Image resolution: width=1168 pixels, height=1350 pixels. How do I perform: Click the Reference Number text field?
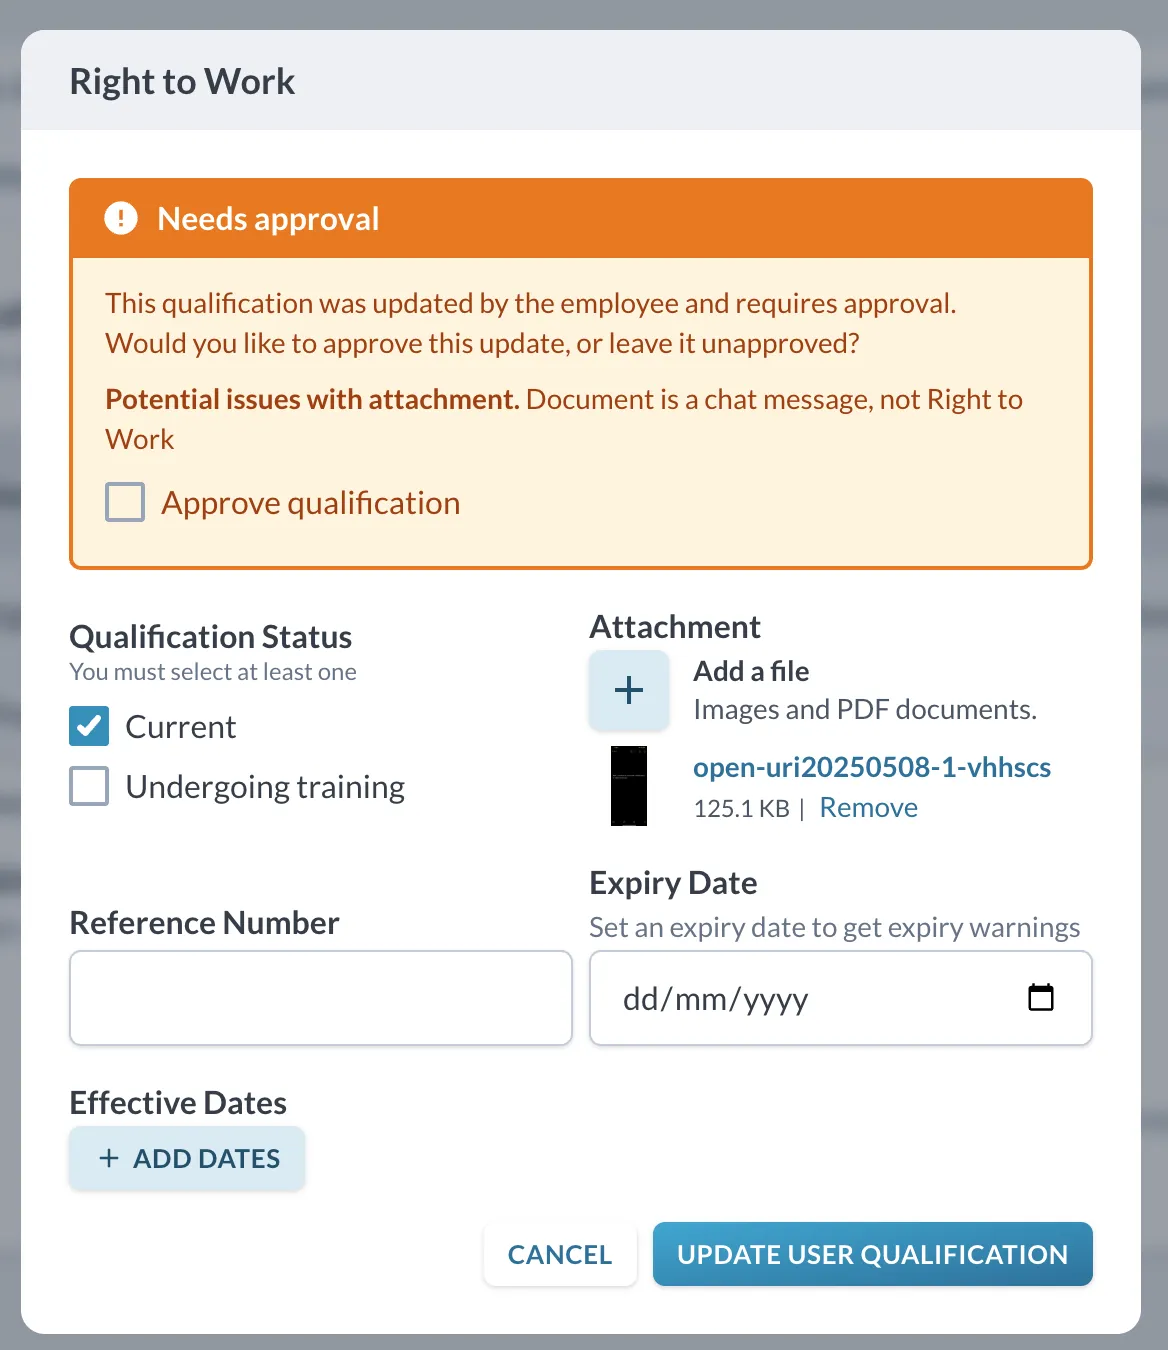[x=321, y=998]
